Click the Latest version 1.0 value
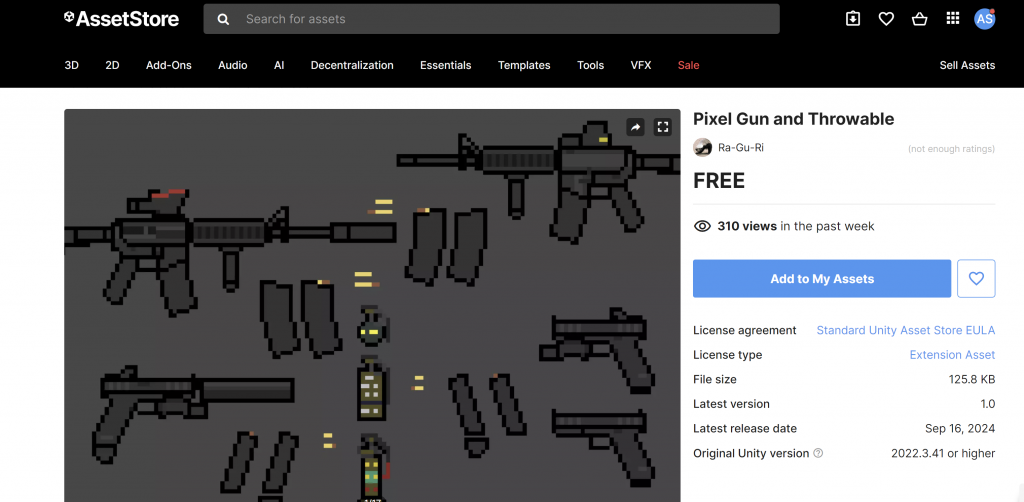The image size is (1024, 502). coord(987,404)
